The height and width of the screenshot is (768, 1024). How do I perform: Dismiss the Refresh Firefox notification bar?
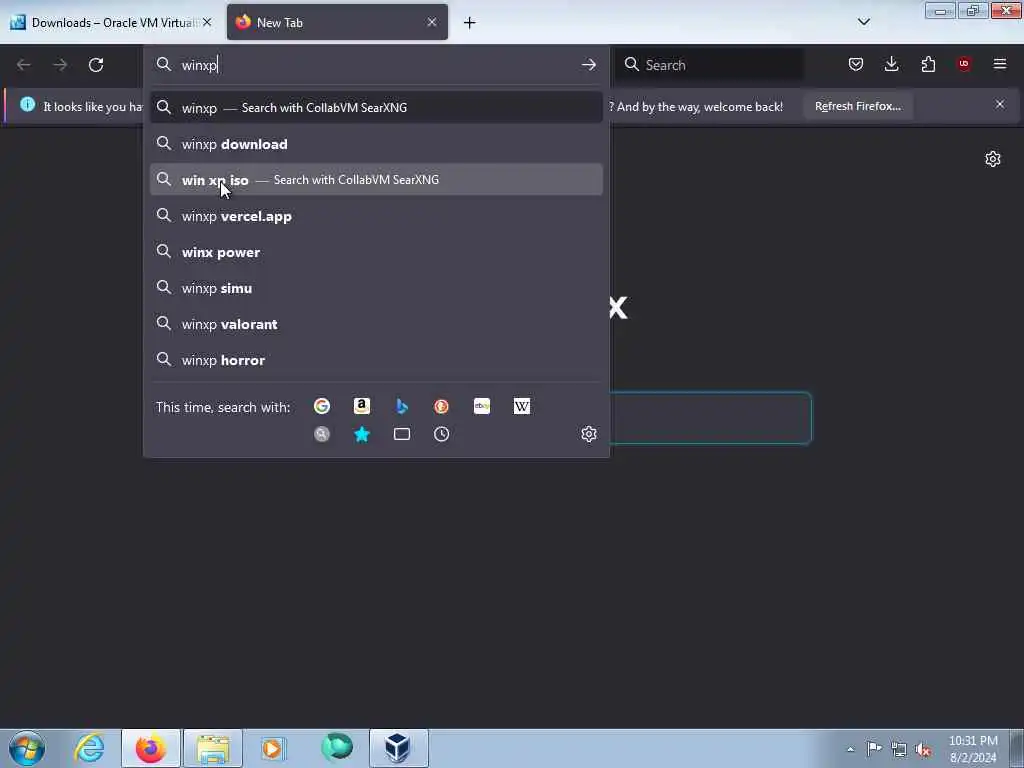tap(1000, 104)
